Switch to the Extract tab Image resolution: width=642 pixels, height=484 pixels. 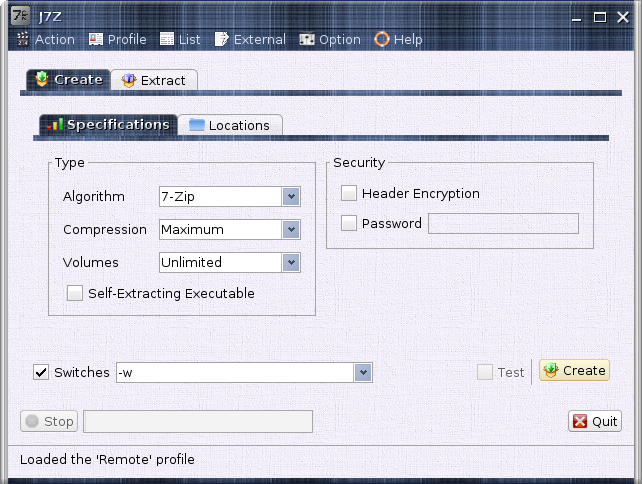(x=154, y=80)
